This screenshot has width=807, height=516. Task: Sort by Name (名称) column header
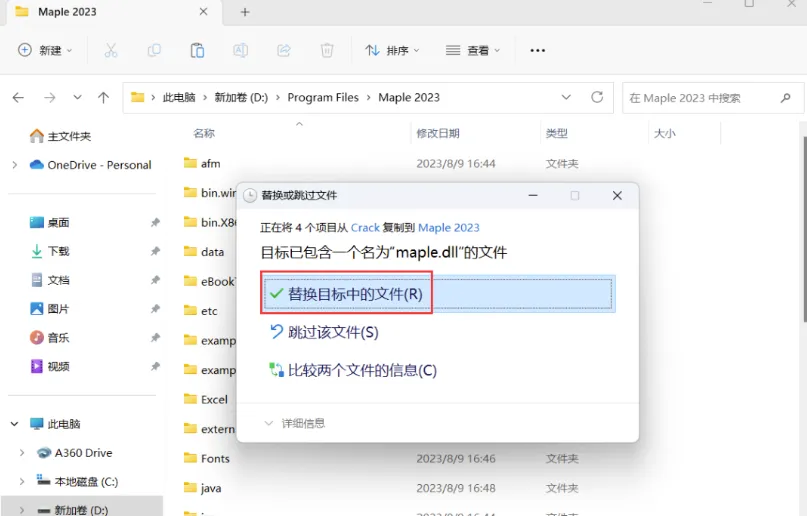[204, 133]
